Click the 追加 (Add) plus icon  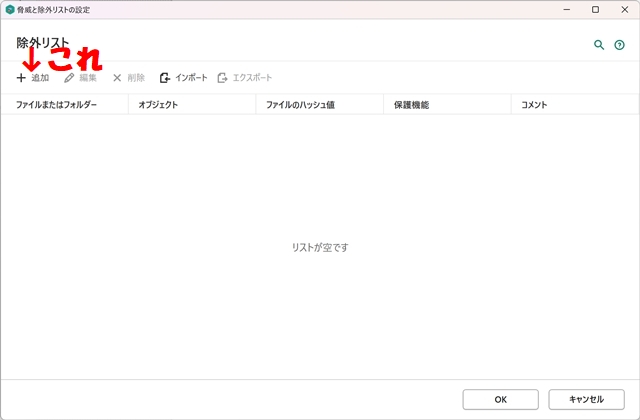click(21, 77)
